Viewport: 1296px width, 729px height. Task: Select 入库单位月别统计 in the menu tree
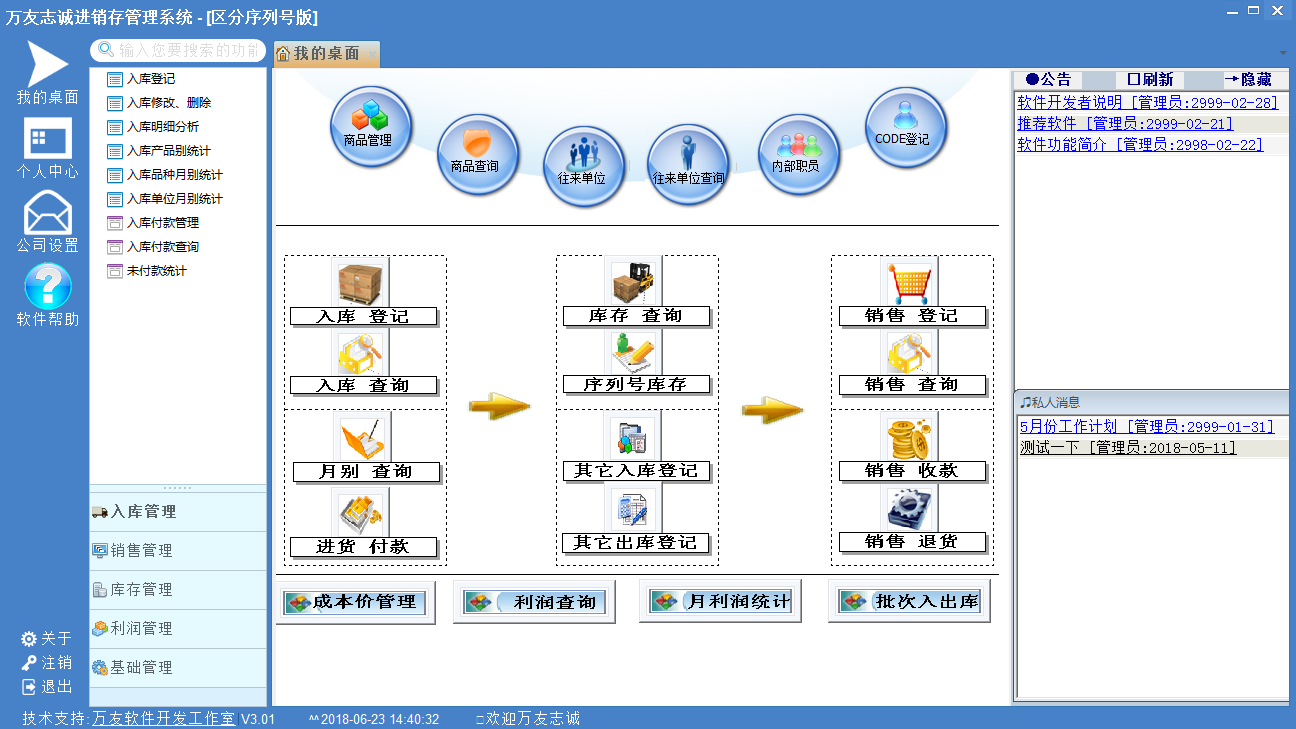165,199
